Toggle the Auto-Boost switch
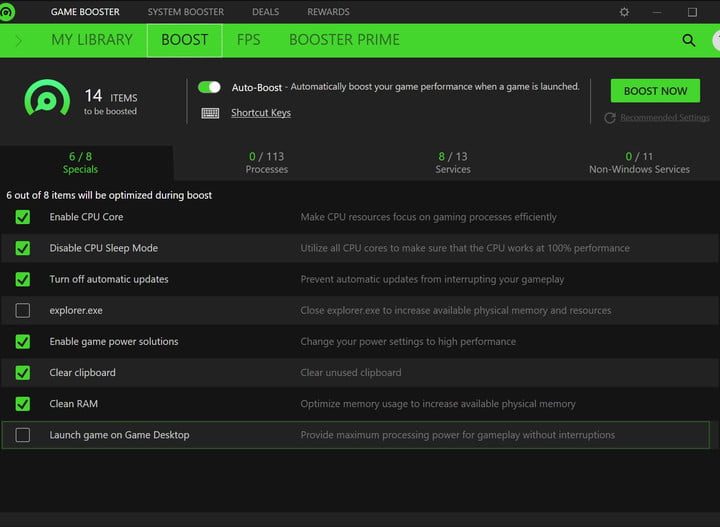The width and height of the screenshot is (720, 527). pyautogui.click(x=209, y=87)
